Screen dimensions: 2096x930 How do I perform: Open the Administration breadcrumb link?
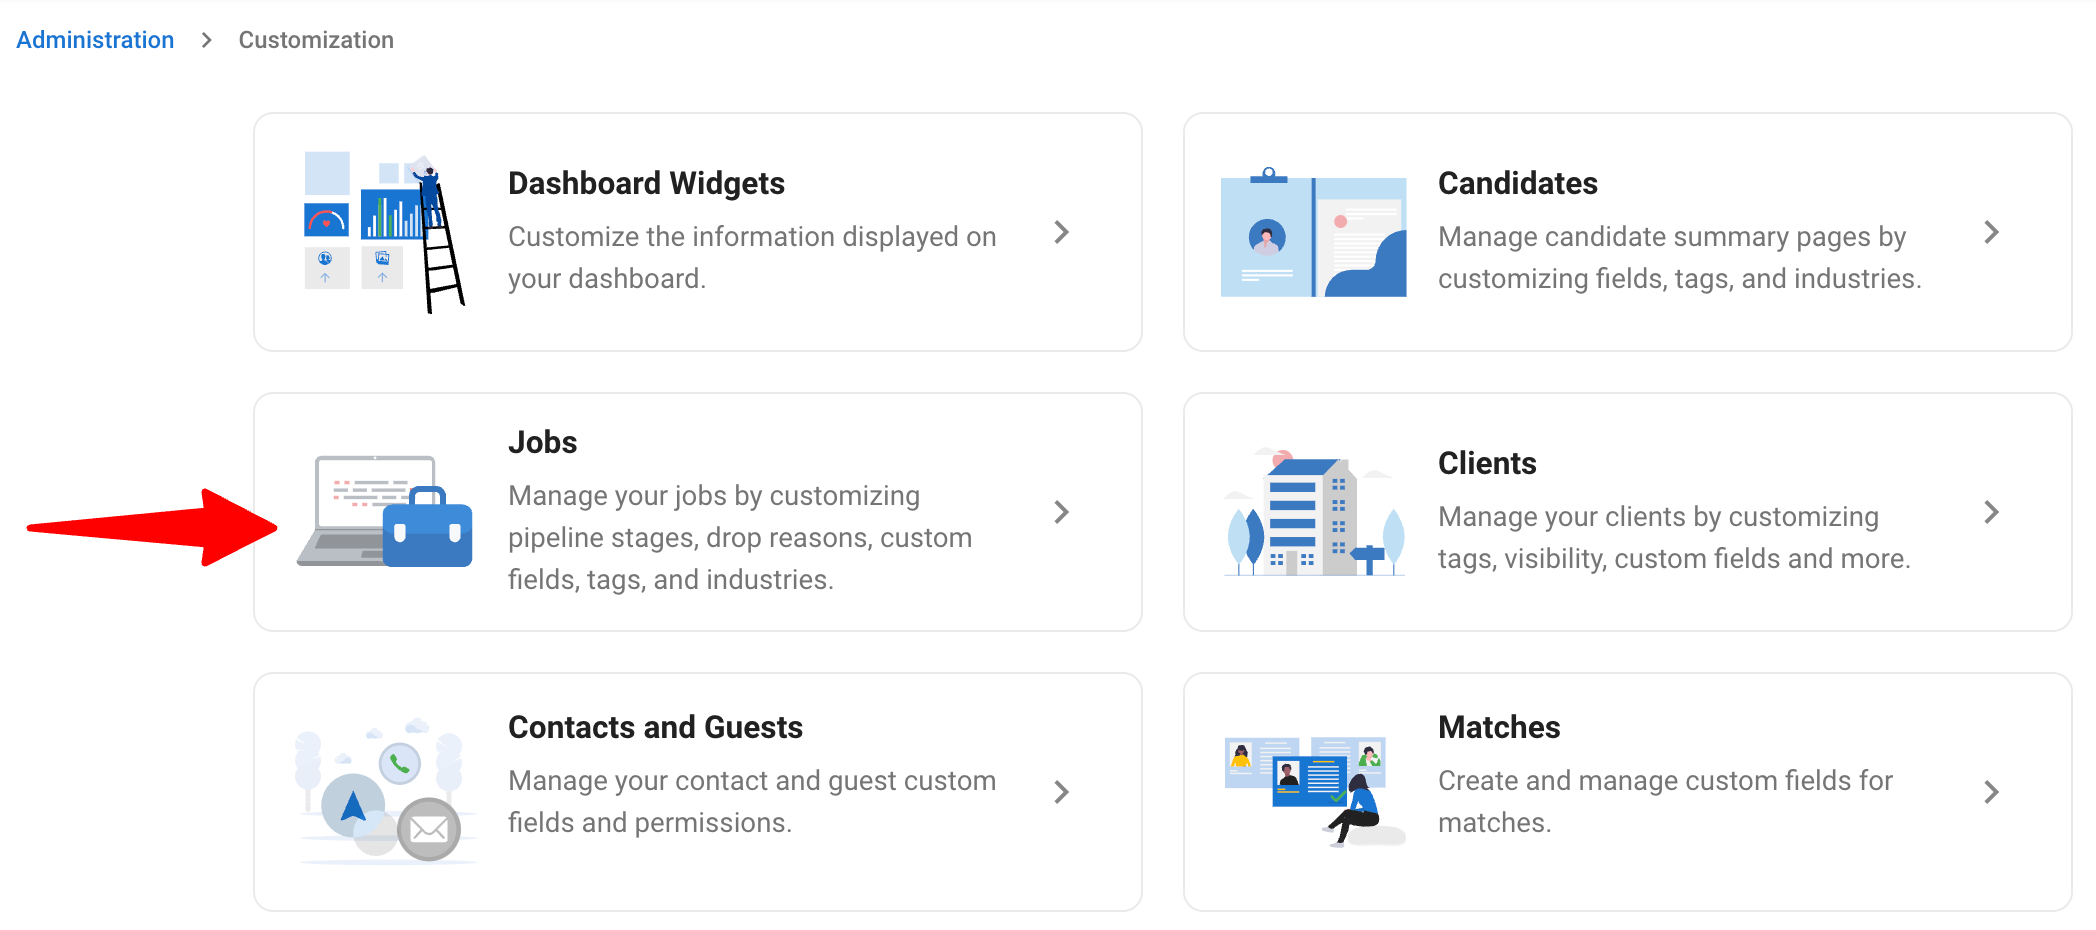(95, 40)
